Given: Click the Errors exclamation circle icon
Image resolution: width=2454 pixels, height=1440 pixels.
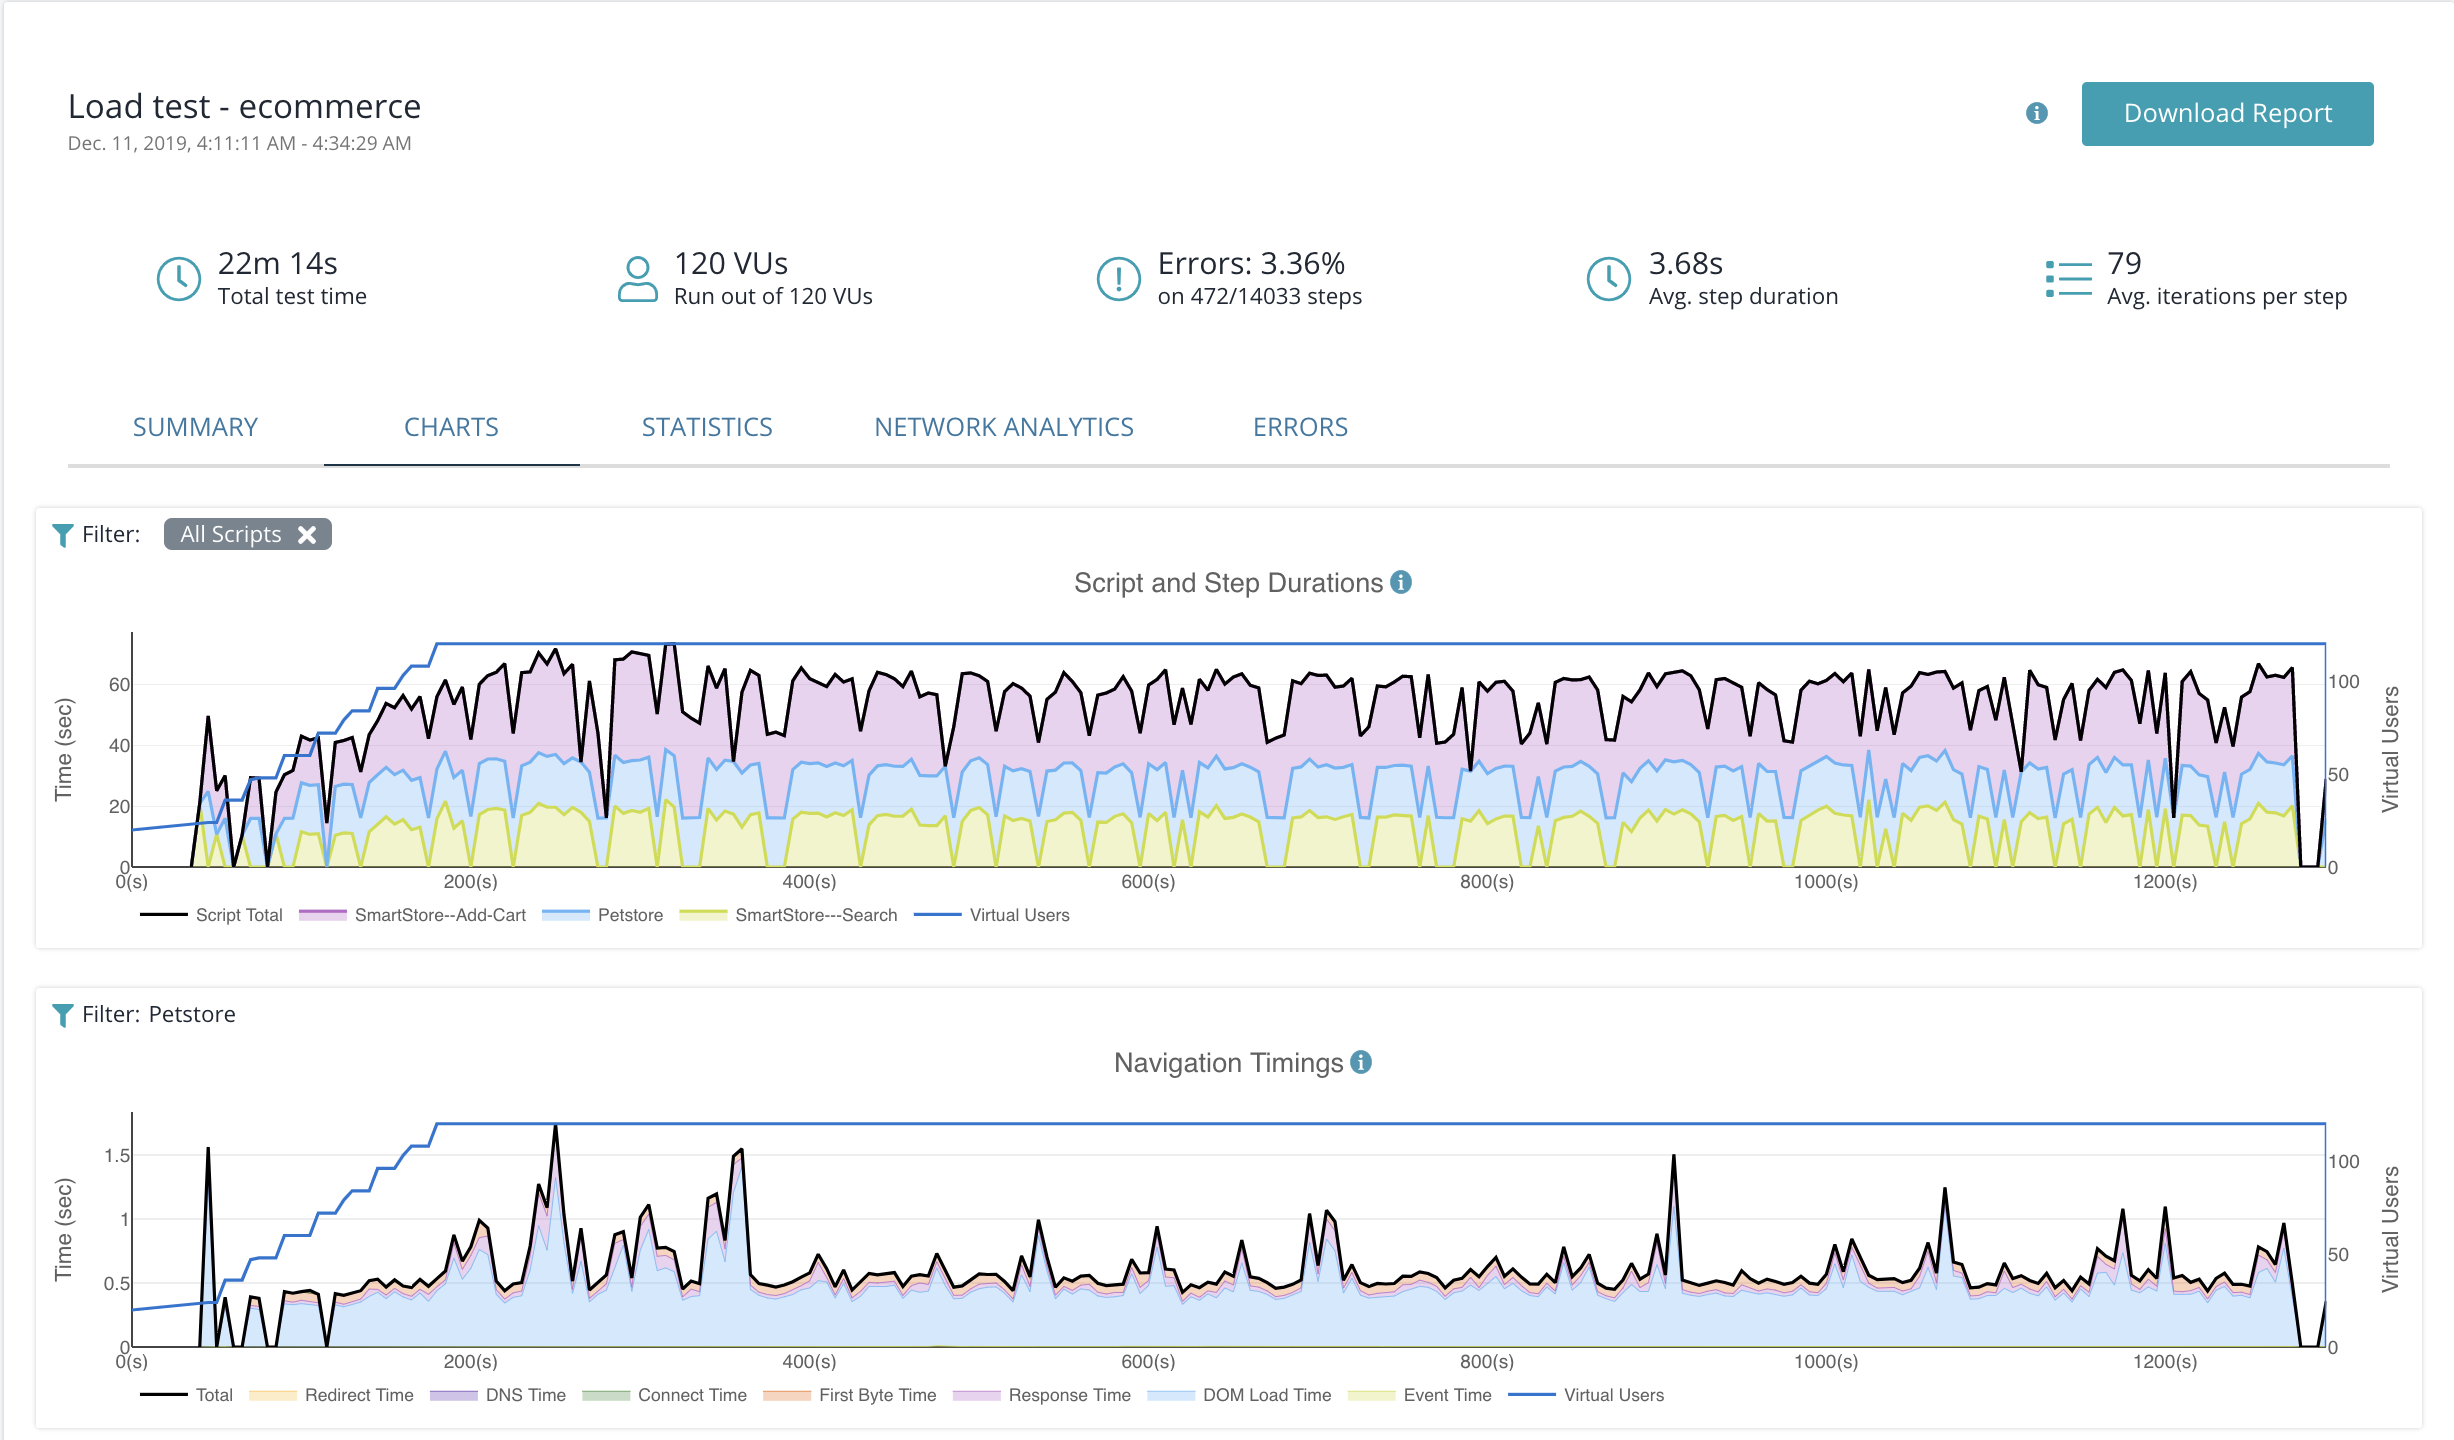Looking at the screenshot, I should point(1118,279).
